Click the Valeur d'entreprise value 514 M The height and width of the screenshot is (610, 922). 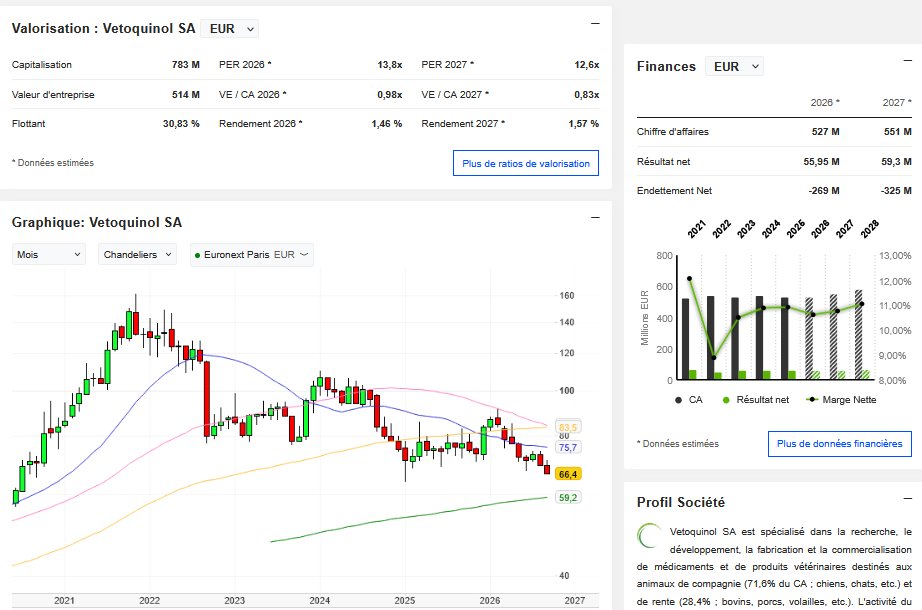pos(186,95)
